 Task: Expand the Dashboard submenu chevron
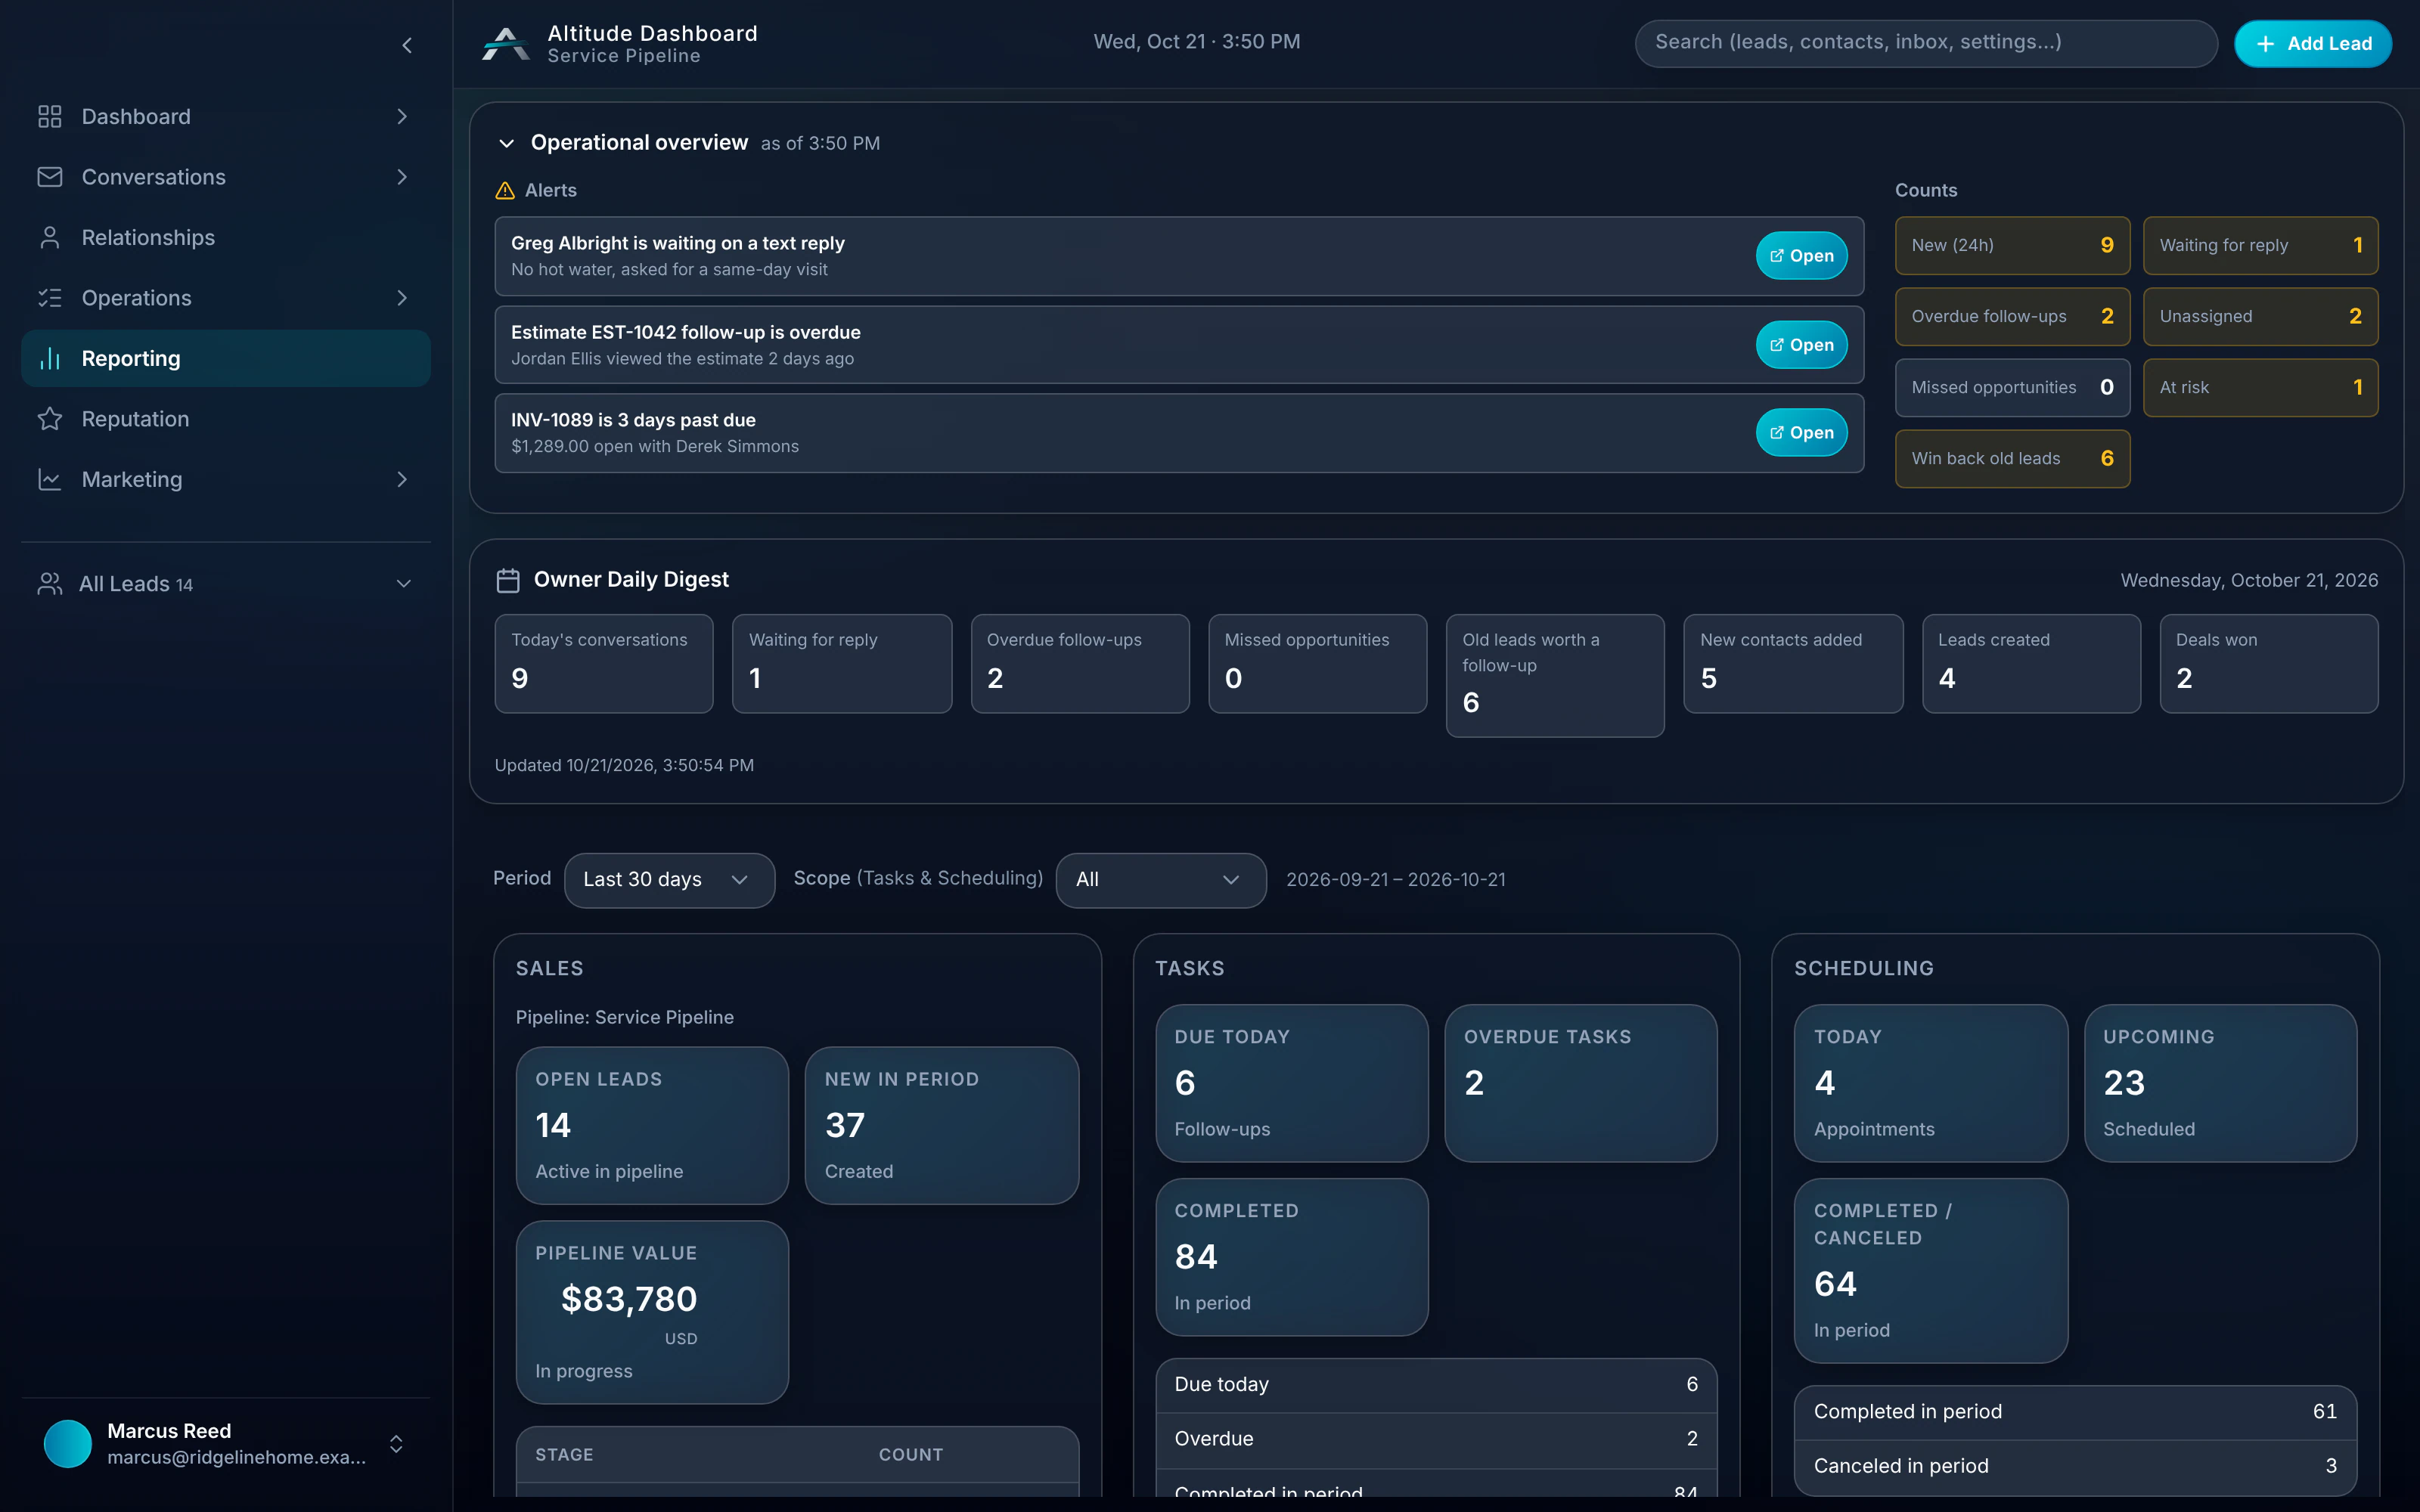402,117
